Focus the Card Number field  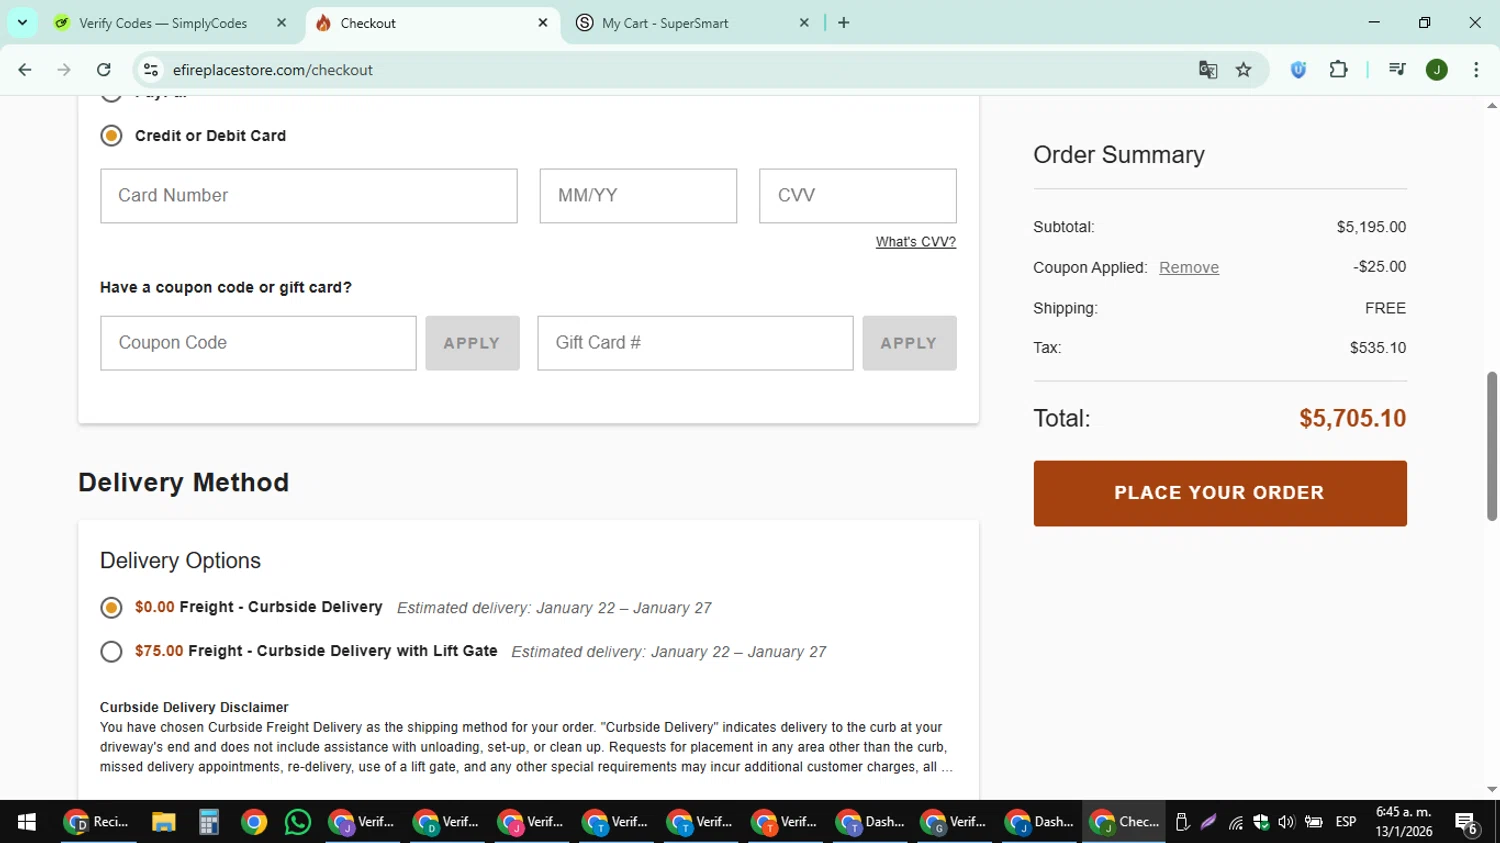(x=309, y=196)
